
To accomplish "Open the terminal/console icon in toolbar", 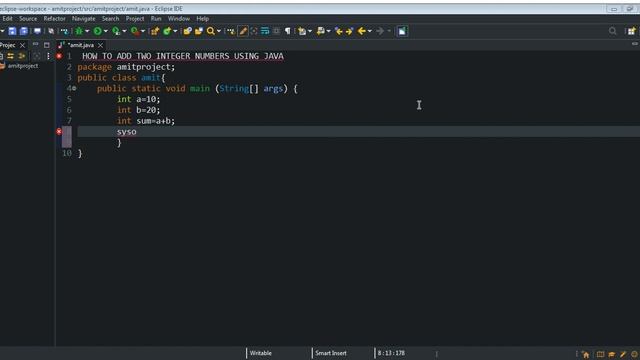I will (37, 31).
